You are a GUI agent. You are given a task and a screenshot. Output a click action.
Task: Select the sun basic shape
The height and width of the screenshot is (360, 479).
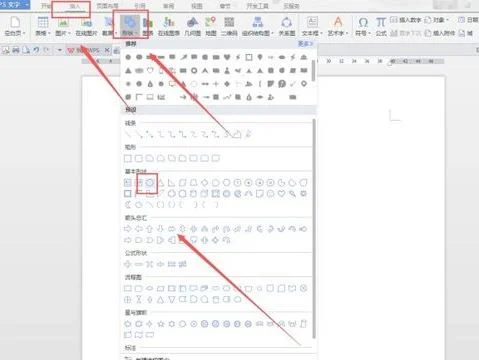coord(303,193)
